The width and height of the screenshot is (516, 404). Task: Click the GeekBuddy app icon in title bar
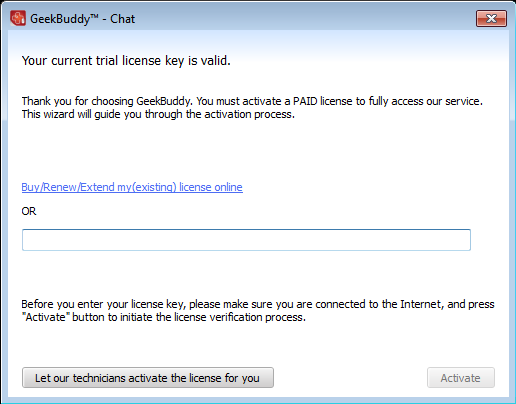[x=18, y=18]
